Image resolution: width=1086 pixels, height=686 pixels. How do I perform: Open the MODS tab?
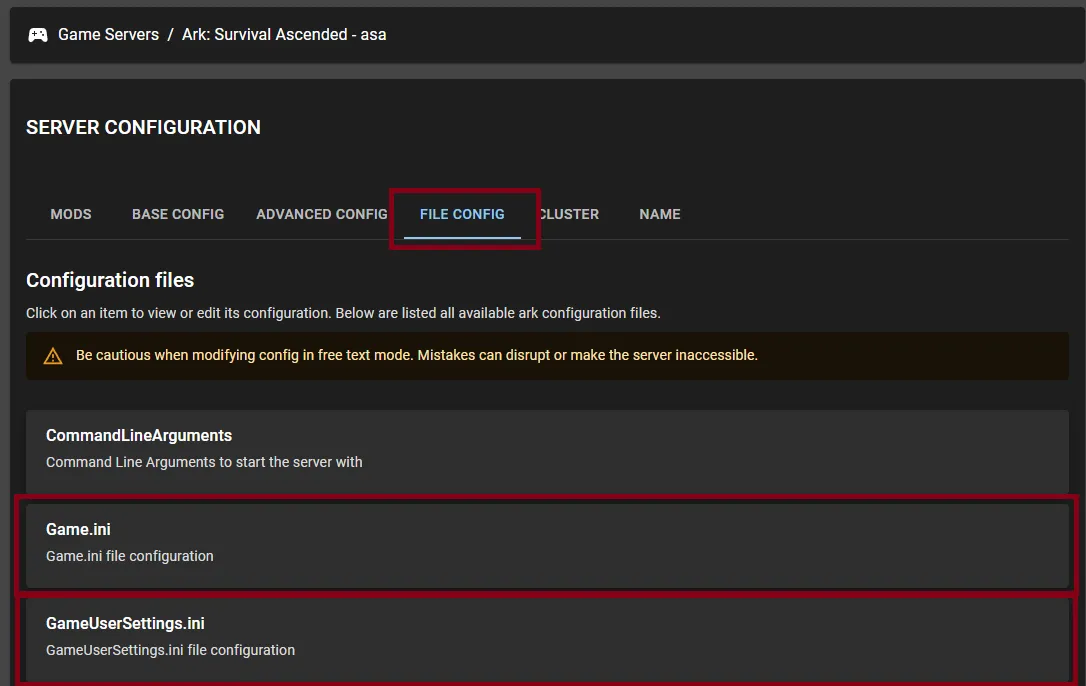(70, 214)
